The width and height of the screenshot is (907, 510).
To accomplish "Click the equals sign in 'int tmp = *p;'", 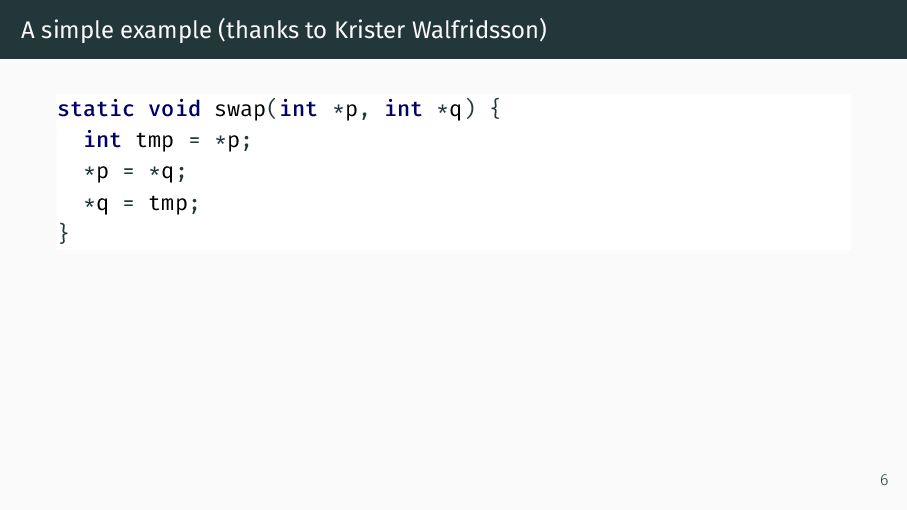I will (x=194, y=141).
